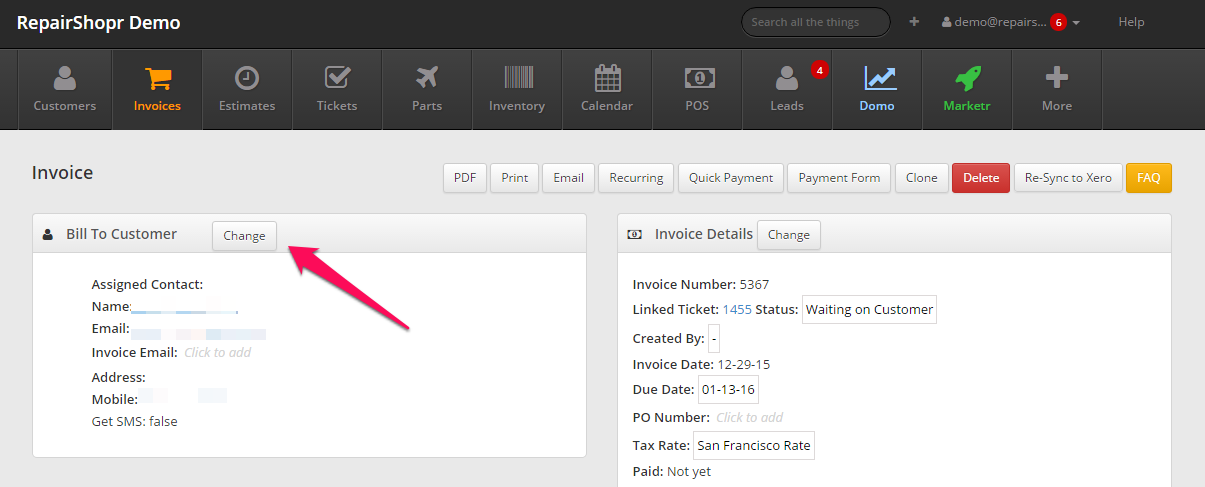Open Domo via the chart icon

pos(877,78)
